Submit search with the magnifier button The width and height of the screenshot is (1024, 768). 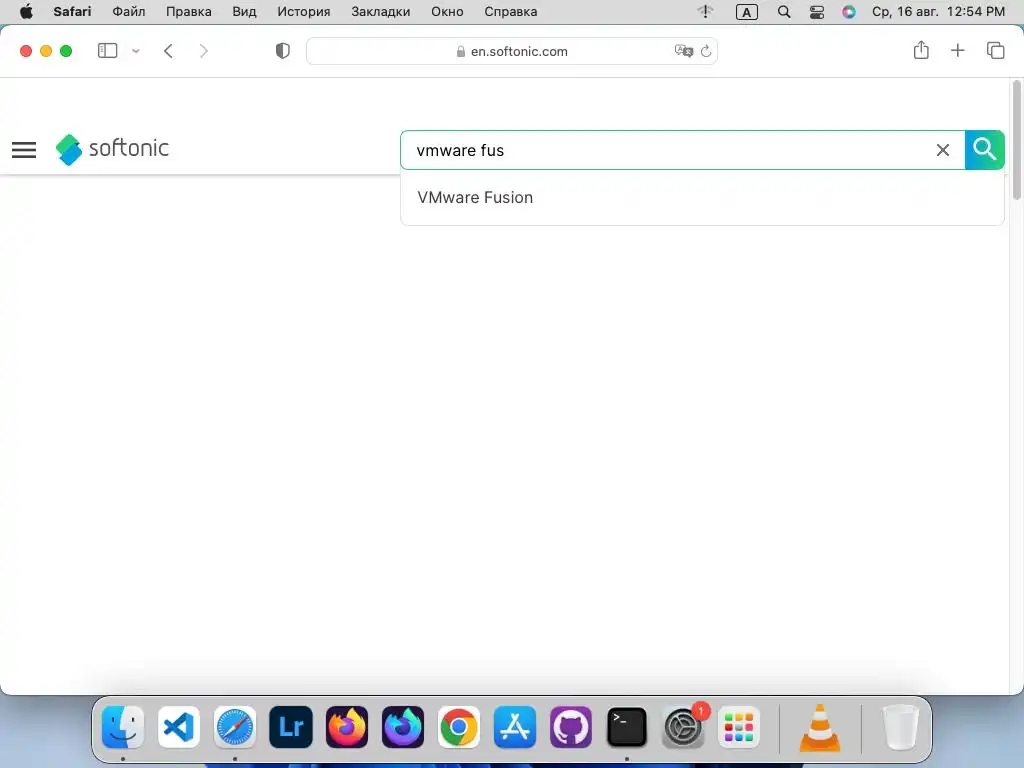(x=984, y=150)
